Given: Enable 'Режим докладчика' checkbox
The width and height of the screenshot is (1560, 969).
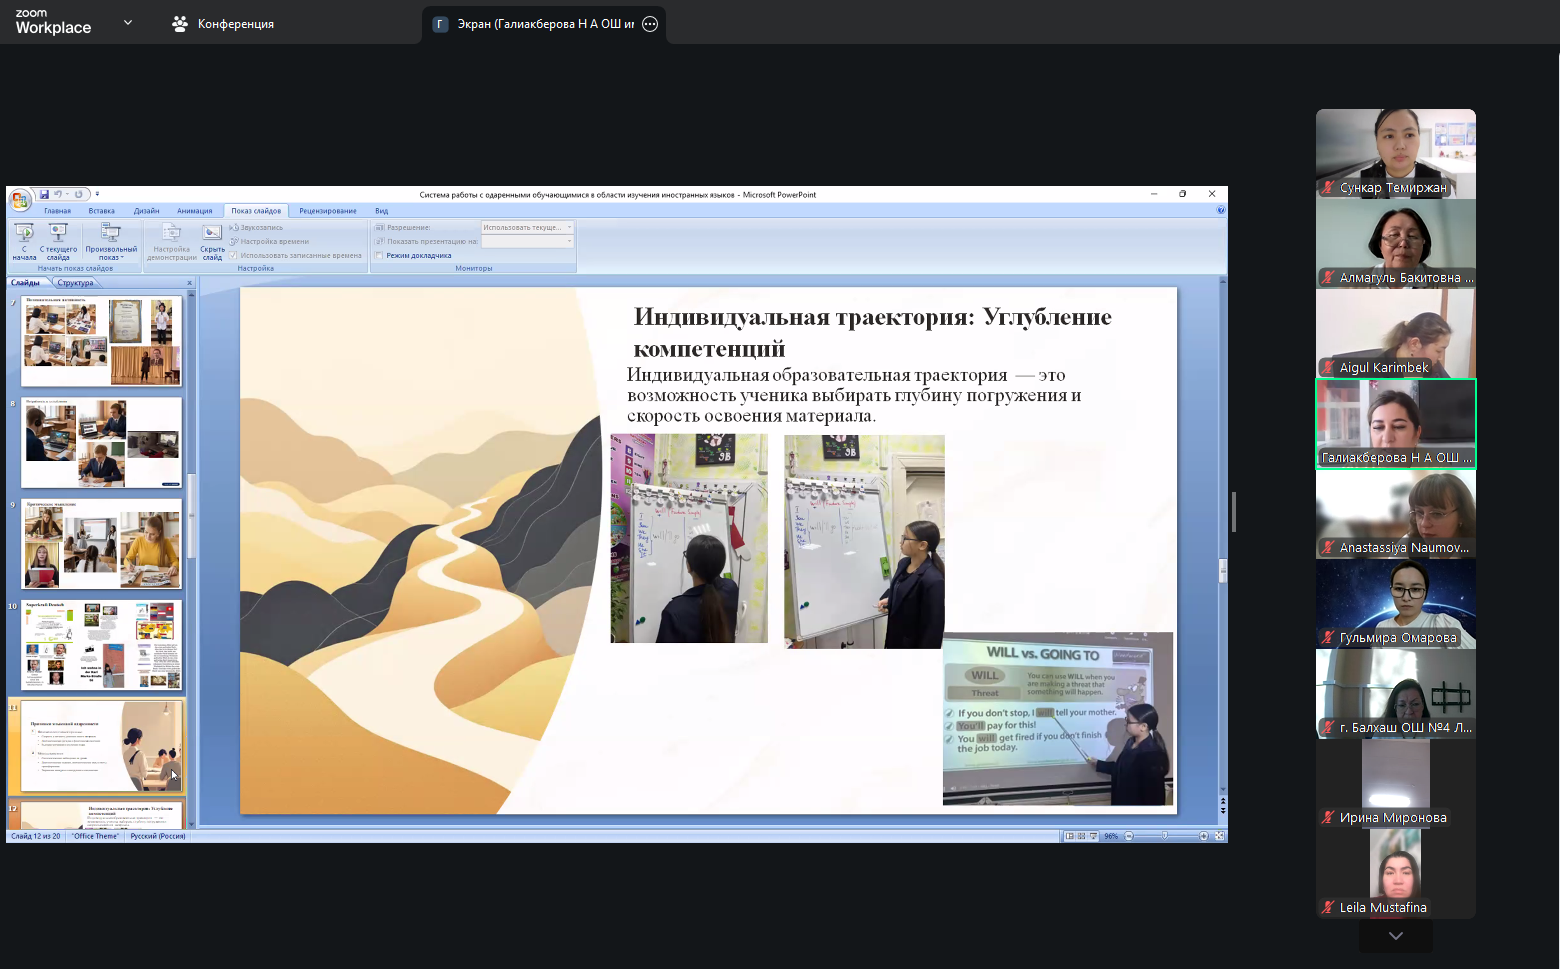Looking at the screenshot, I should (x=380, y=256).
